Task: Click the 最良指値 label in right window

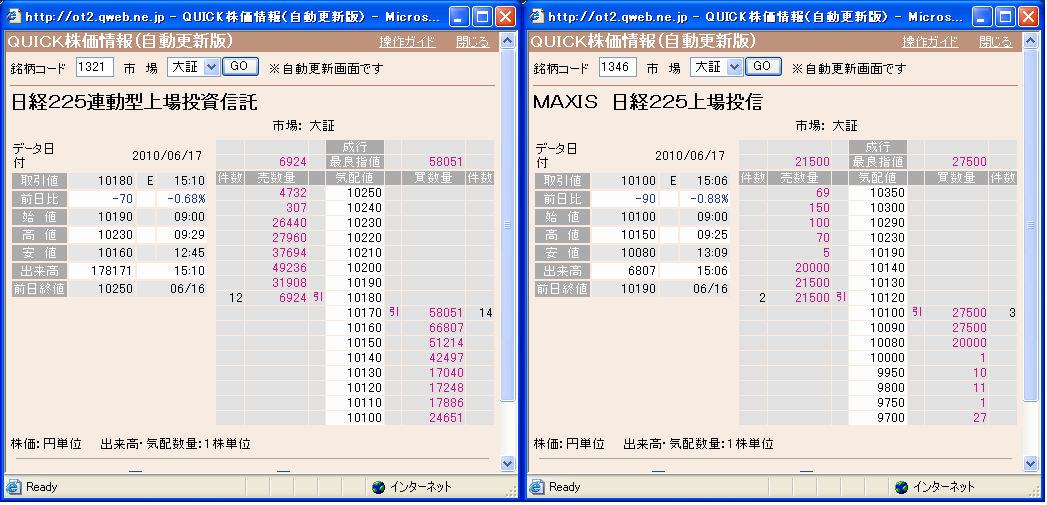Action: tap(878, 162)
